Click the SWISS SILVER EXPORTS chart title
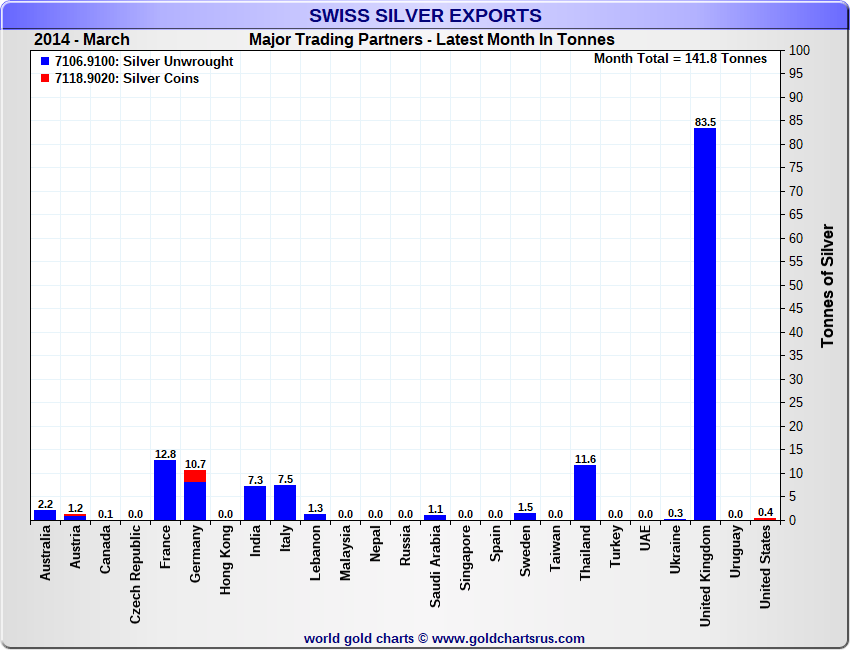 coord(425,16)
